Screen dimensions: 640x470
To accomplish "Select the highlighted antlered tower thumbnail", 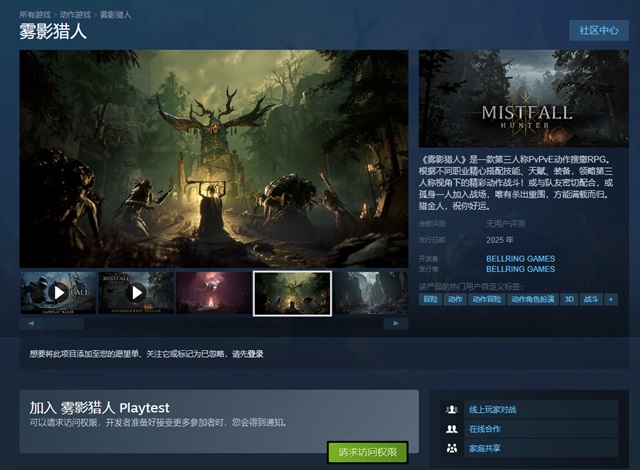I will (292, 293).
